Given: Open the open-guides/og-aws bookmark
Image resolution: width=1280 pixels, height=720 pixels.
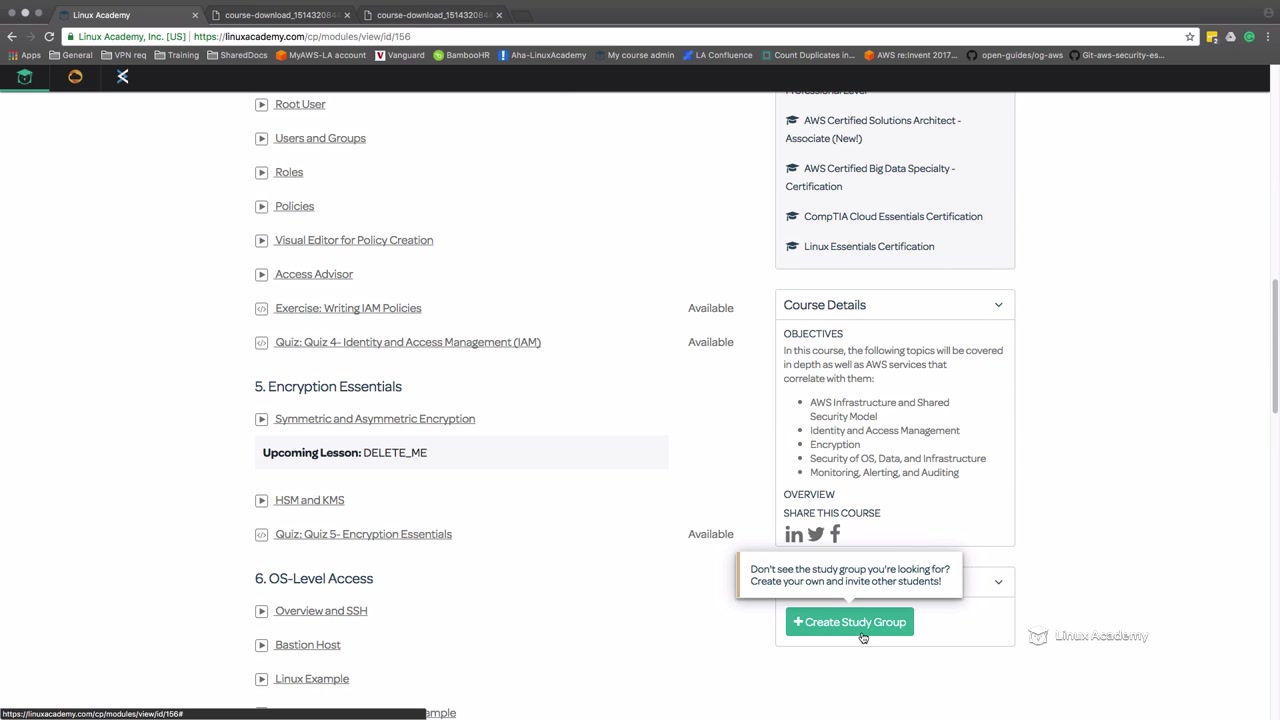Looking at the screenshot, I should [x=1015, y=55].
